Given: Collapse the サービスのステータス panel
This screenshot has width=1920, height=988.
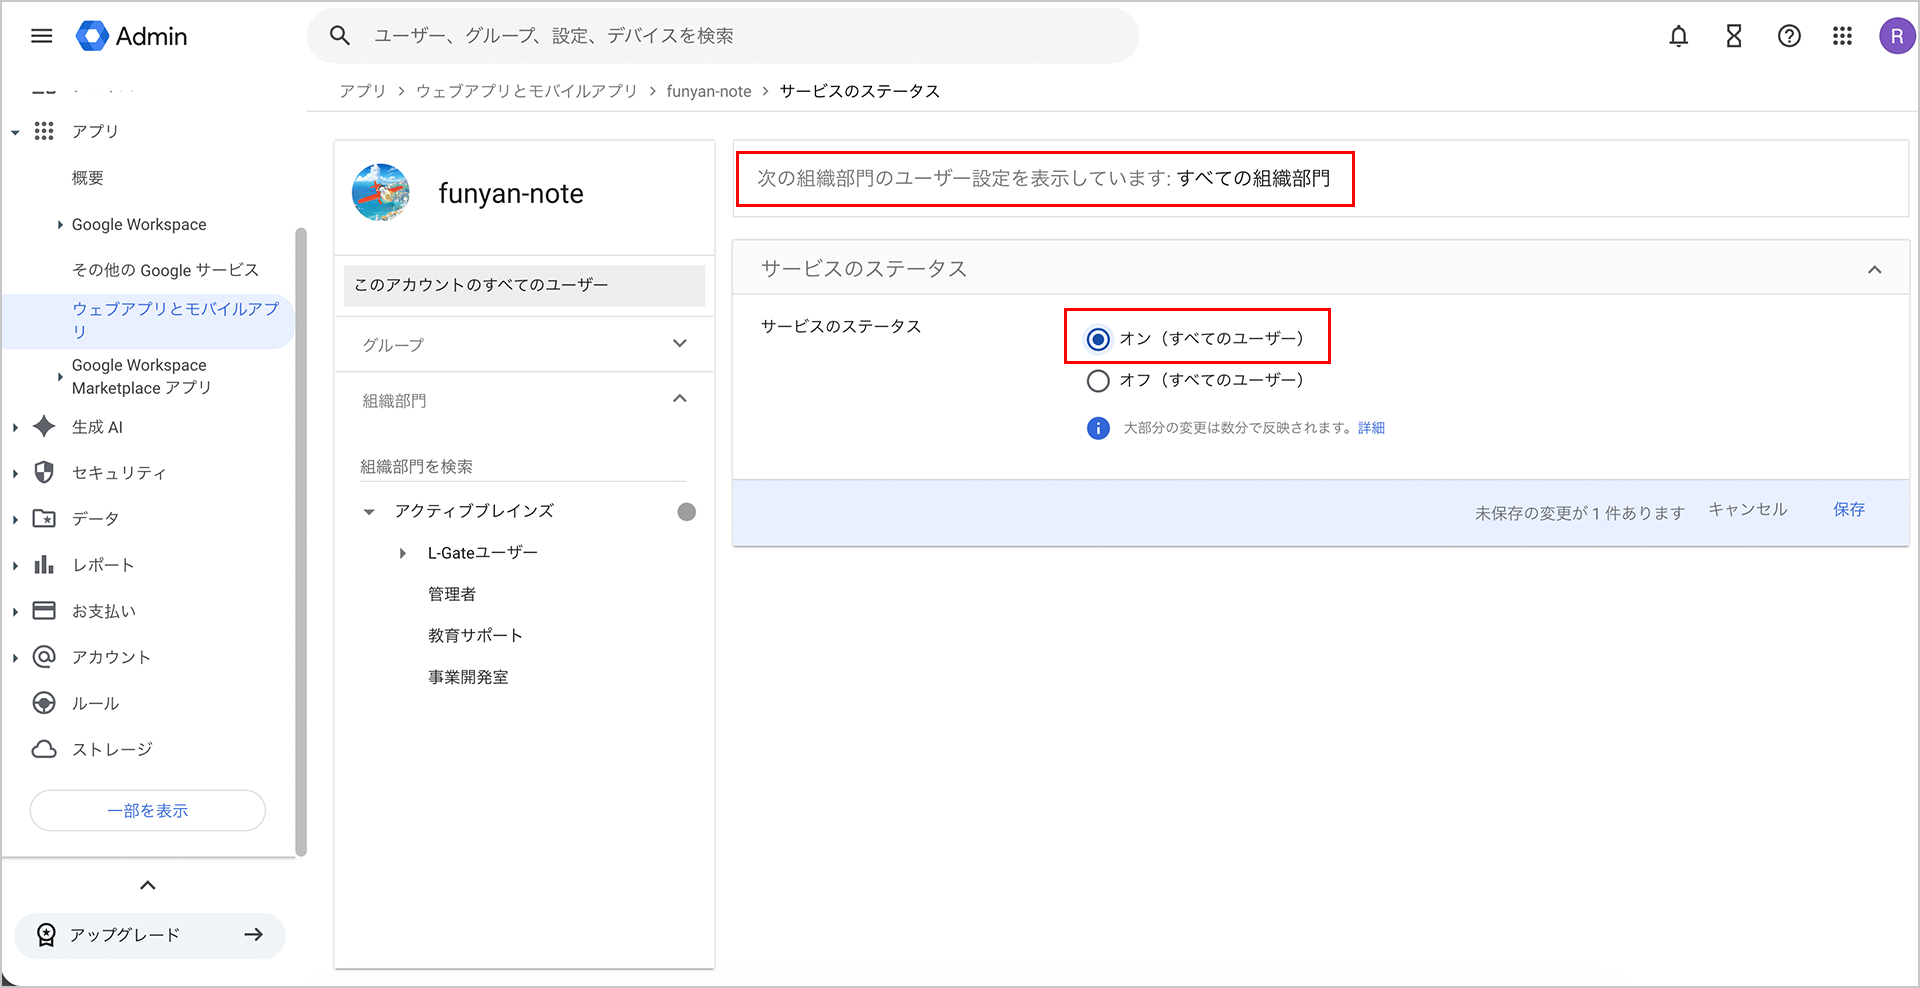Looking at the screenshot, I should [x=1874, y=269].
